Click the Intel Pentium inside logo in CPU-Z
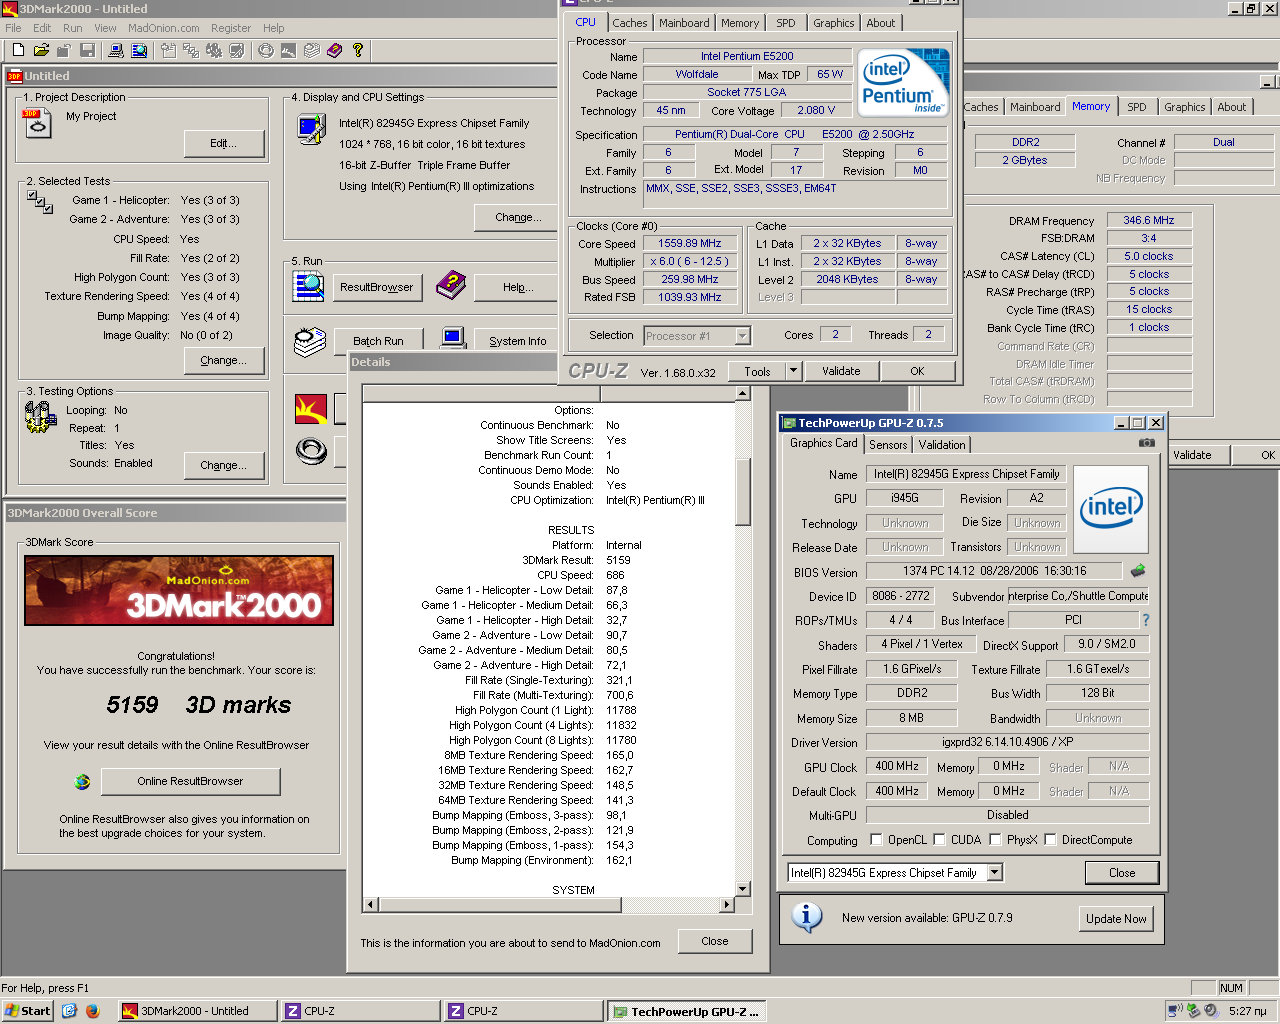The image size is (1280, 1024). click(x=903, y=82)
